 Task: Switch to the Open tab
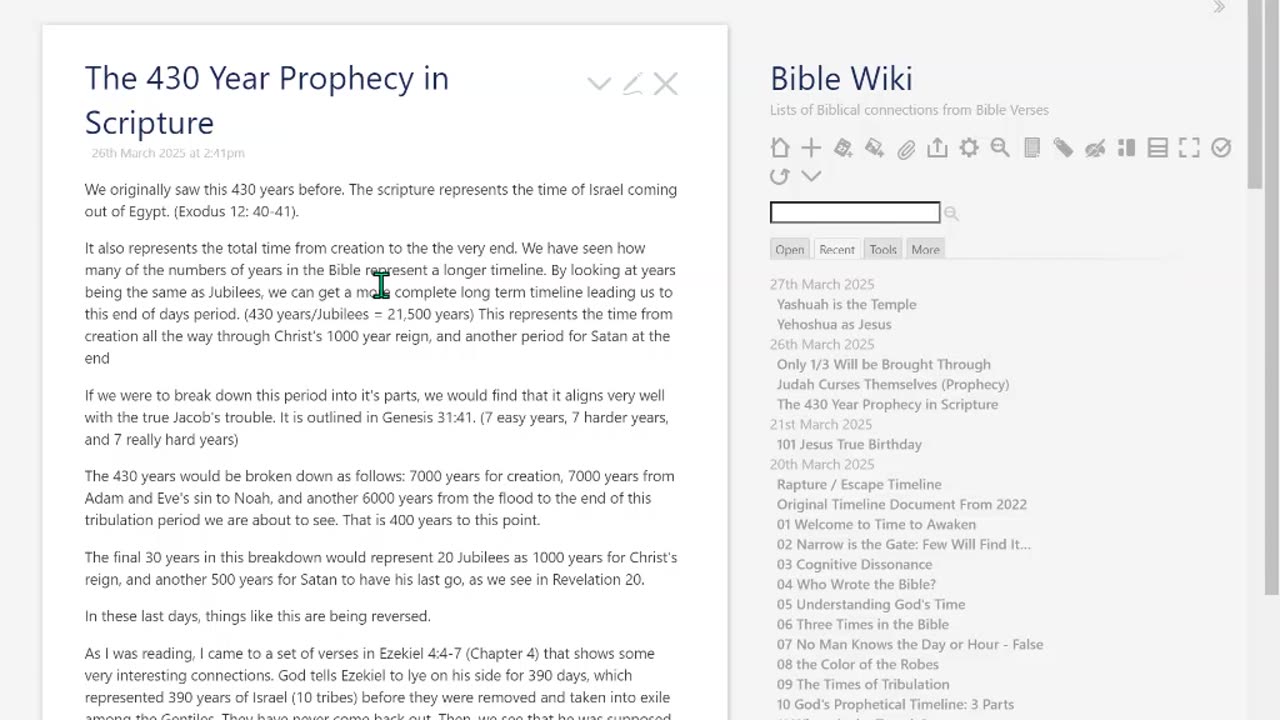point(789,249)
